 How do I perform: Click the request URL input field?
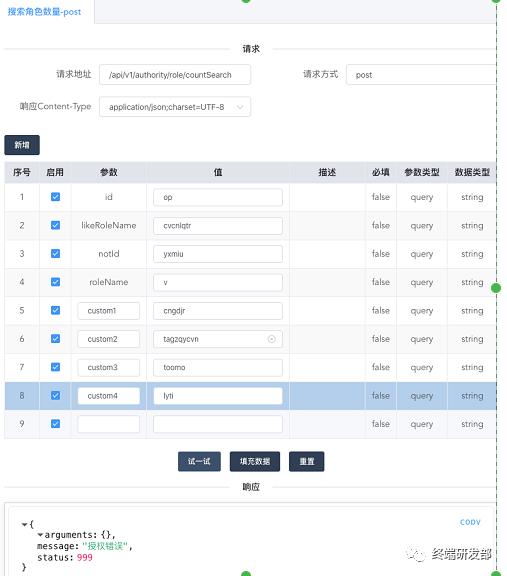(x=175, y=75)
